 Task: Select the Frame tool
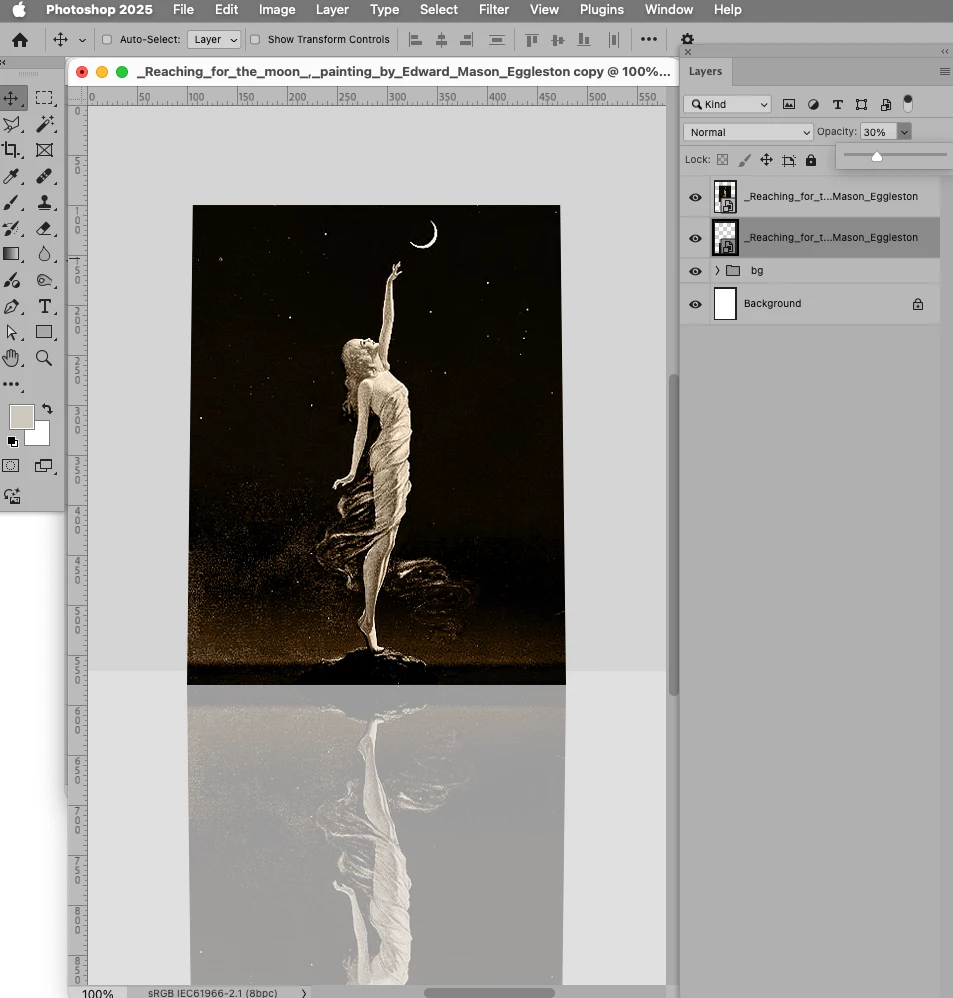pyautogui.click(x=44, y=150)
